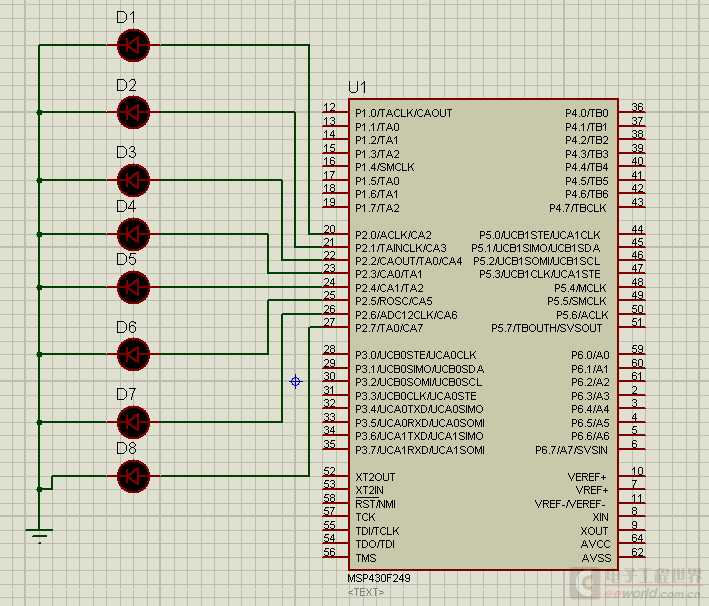Click pin P6.7/A7/SVSIN label
The height and width of the screenshot is (606, 709).
click(572, 450)
